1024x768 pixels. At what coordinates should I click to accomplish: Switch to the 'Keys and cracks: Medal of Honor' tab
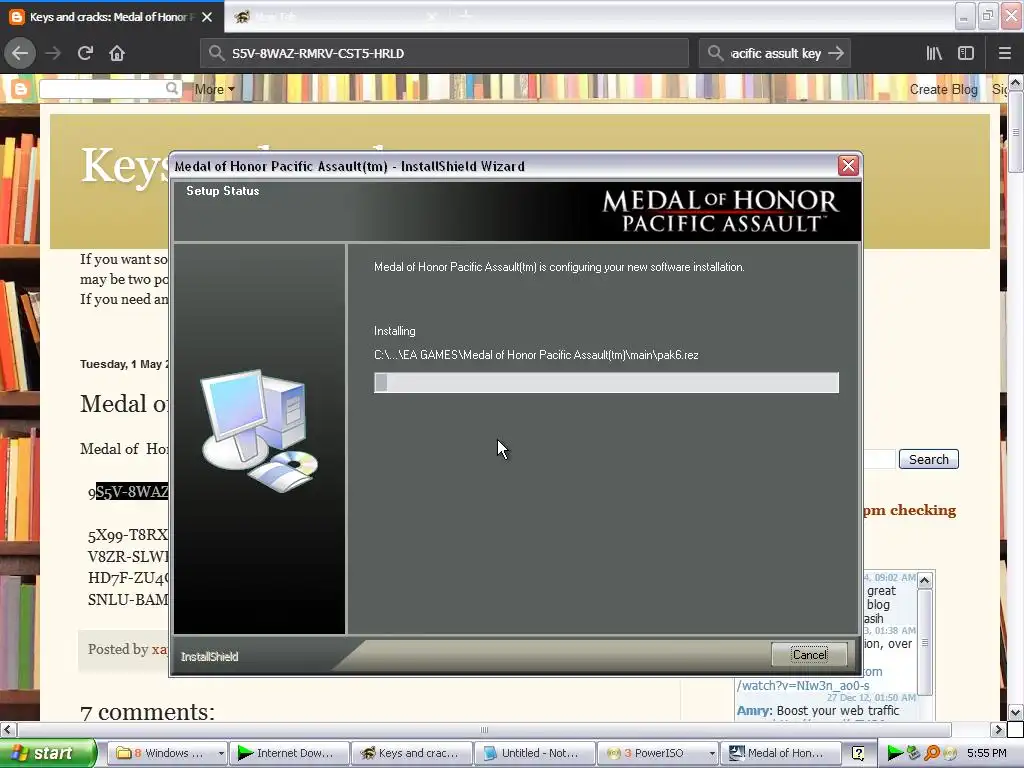111,17
